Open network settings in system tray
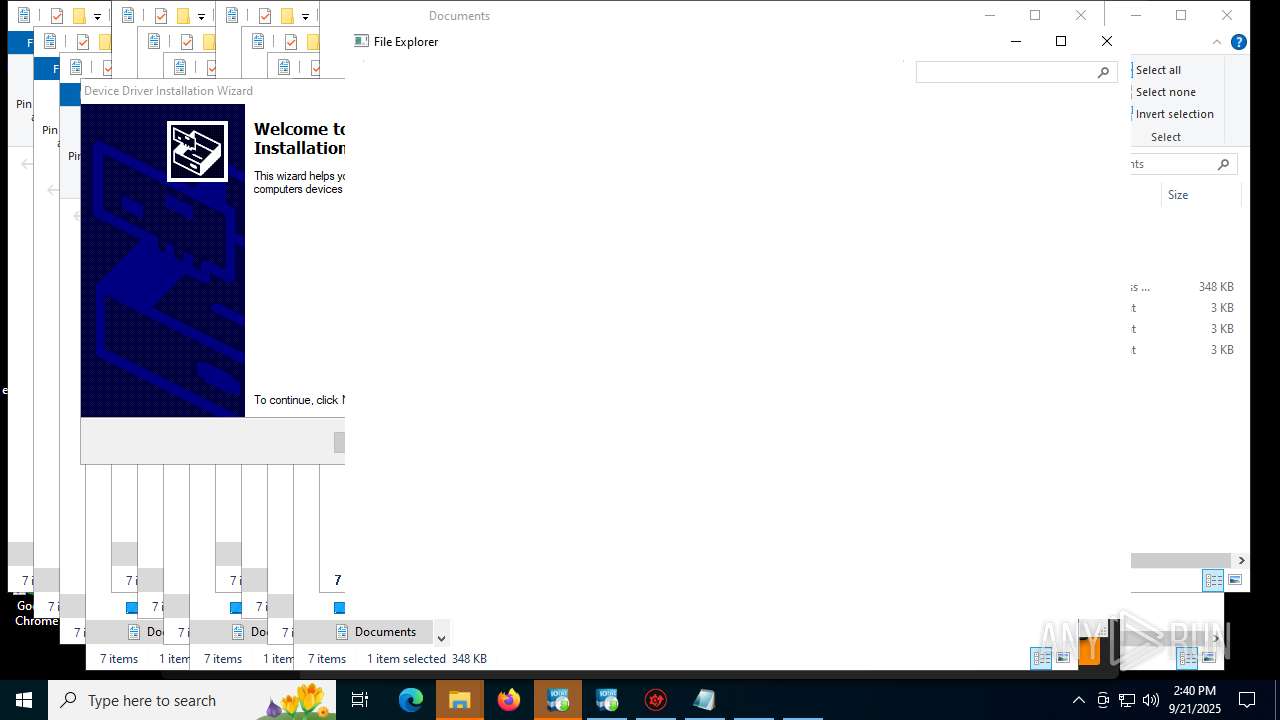The width and height of the screenshot is (1280, 720). [x=1127, y=700]
